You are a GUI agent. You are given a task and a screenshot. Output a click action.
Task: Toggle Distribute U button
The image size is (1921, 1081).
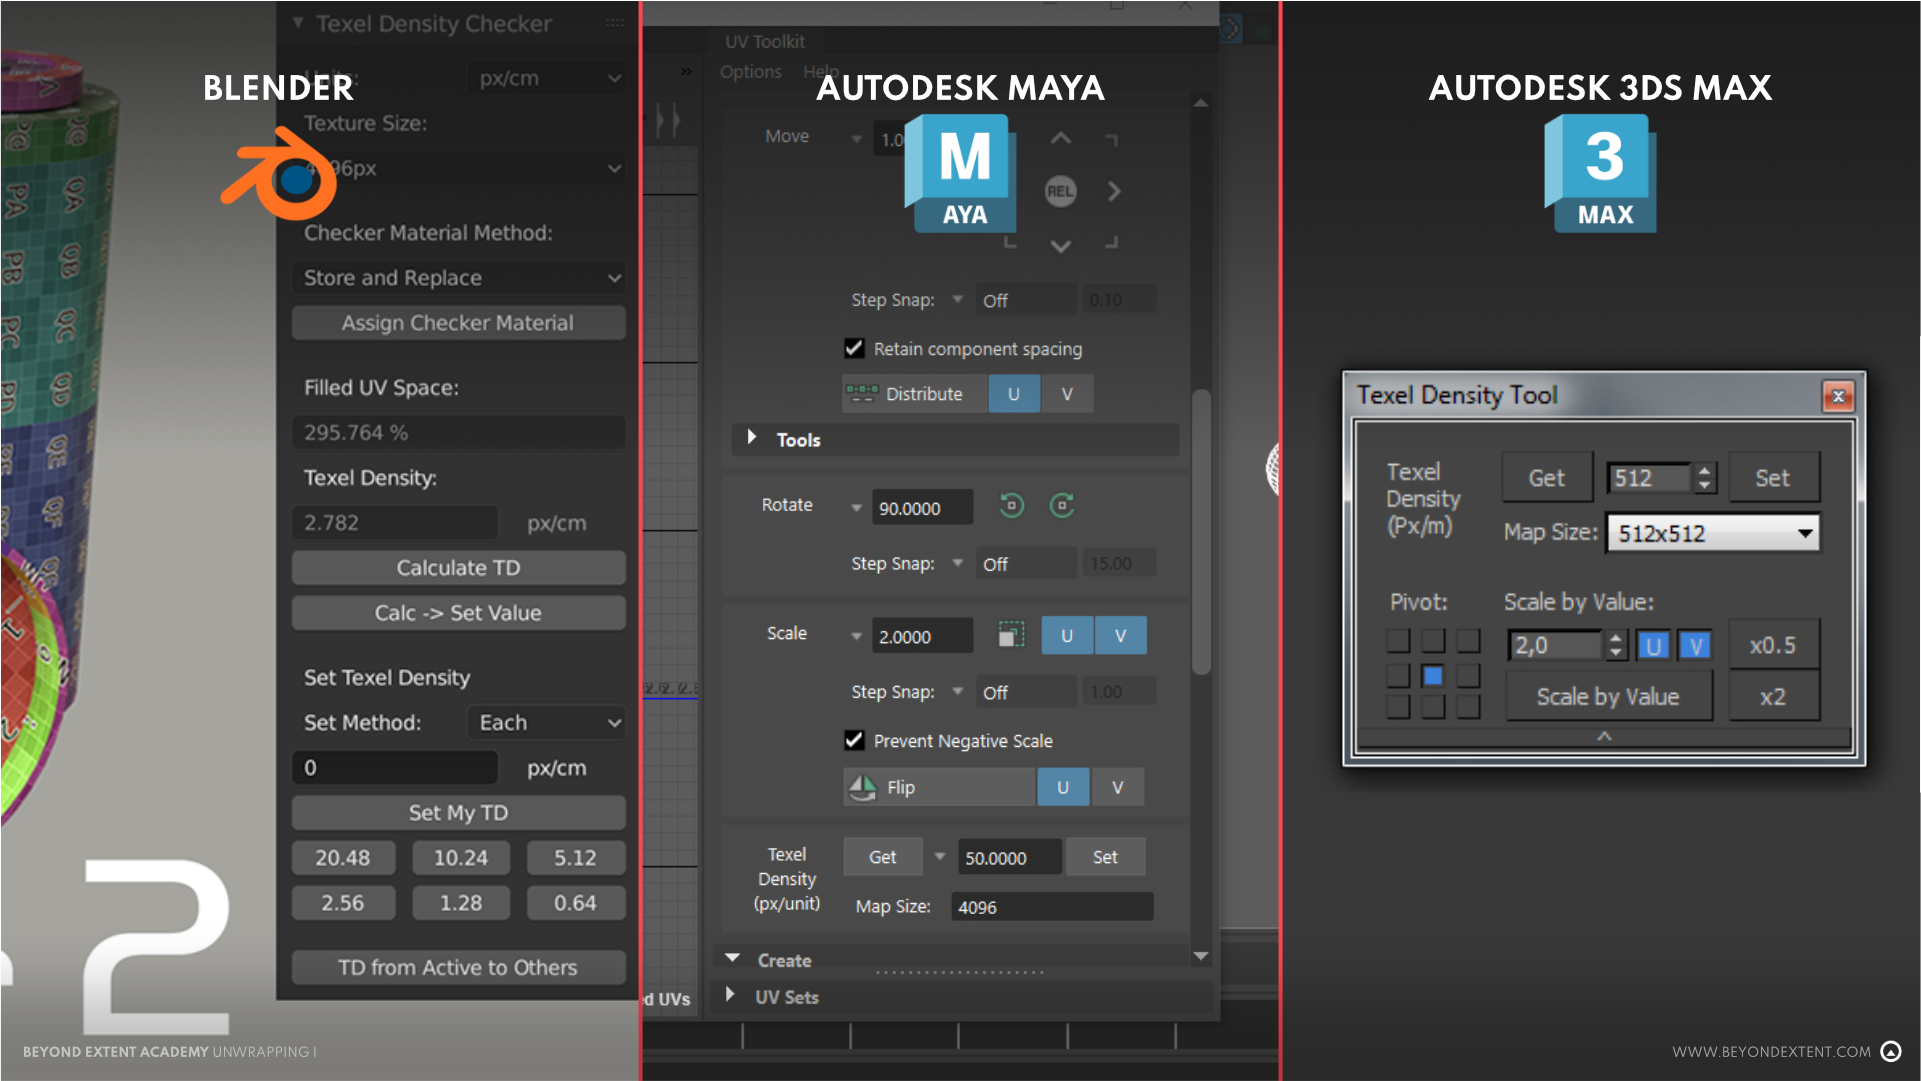1014,394
